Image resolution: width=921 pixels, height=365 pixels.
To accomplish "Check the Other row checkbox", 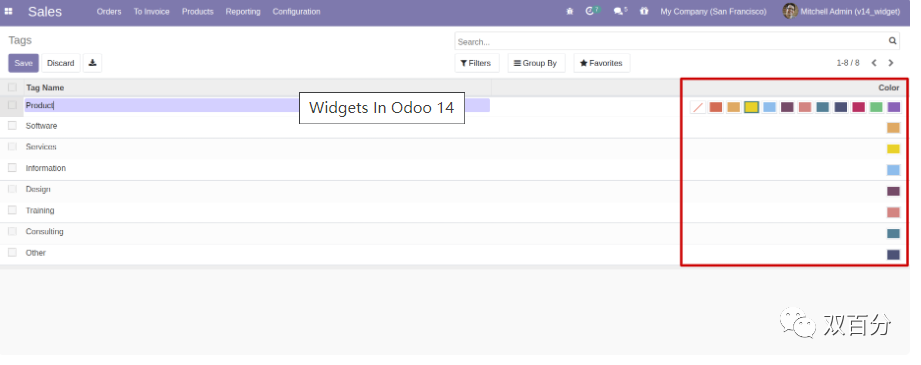I will 12,253.
